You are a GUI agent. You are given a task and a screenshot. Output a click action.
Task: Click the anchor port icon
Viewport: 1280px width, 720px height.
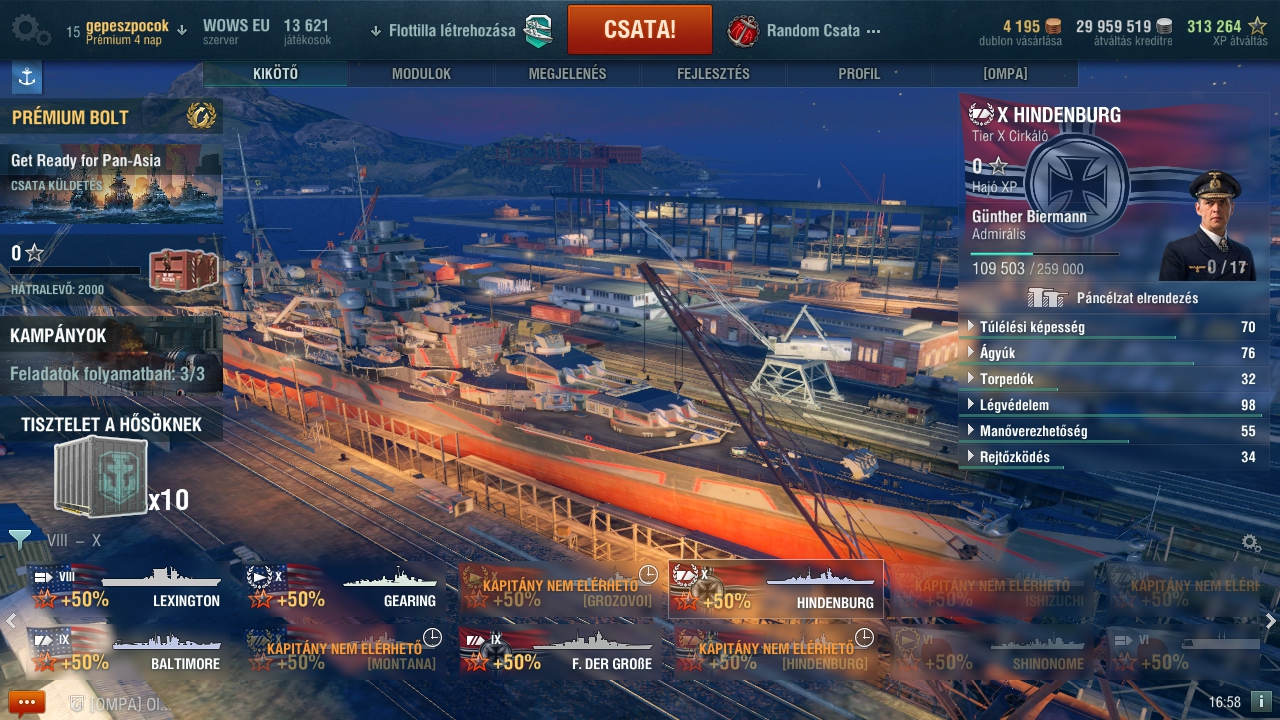(x=26, y=77)
